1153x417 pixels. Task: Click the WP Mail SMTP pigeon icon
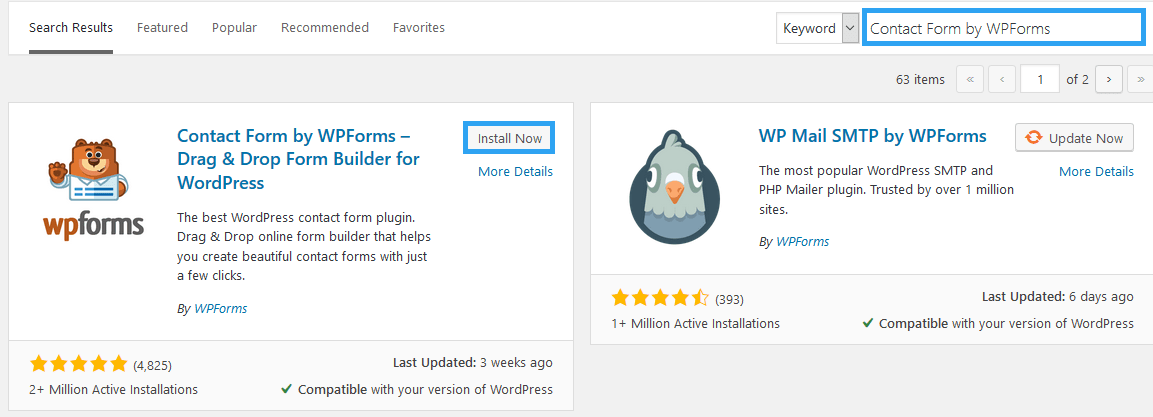pyautogui.click(x=672, y=187)
